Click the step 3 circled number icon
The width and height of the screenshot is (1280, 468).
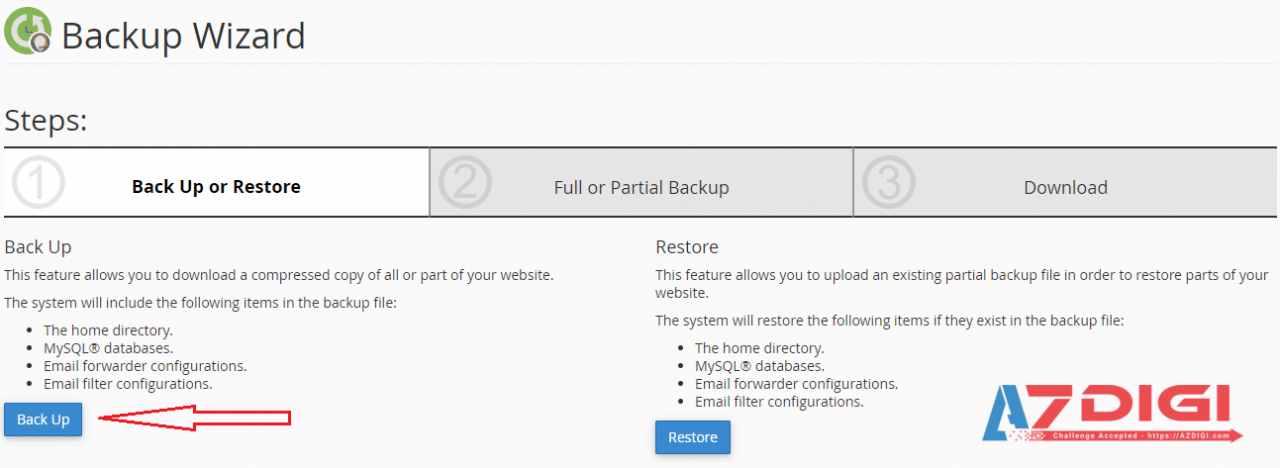pyautogui.click(x=888, y=185)
